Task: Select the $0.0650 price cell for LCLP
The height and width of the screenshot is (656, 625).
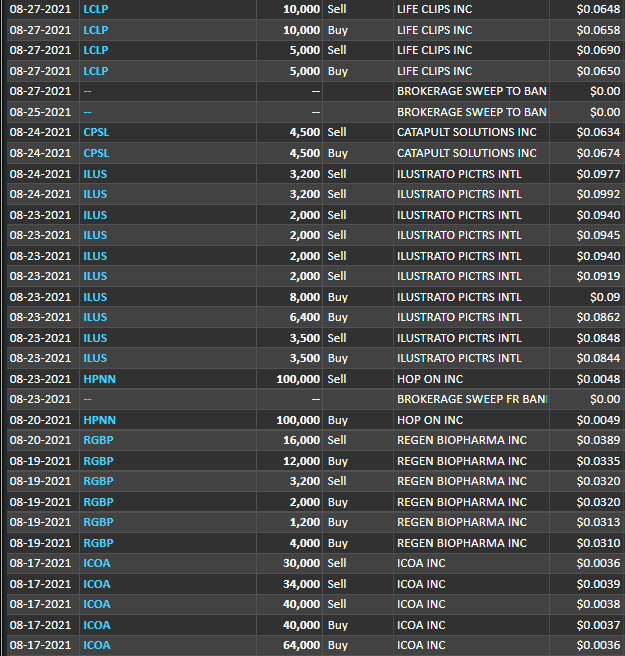Action: (598, 71)
